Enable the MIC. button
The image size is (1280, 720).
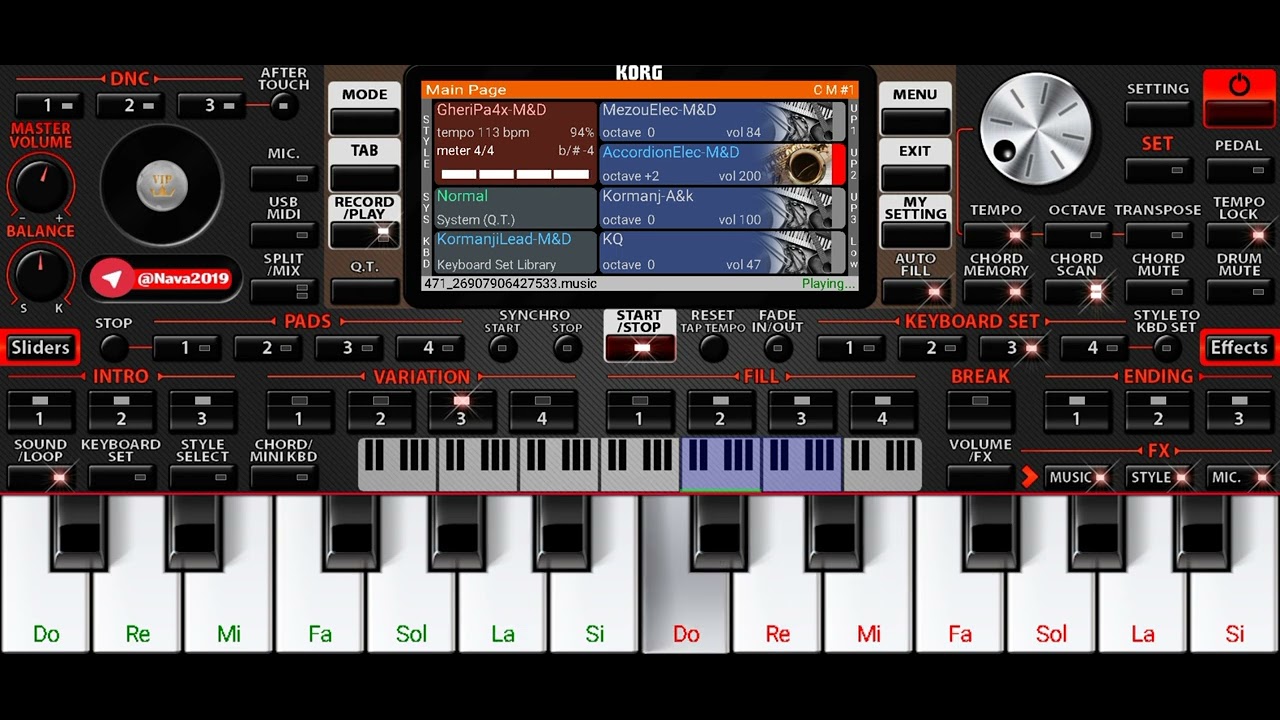[284, 178]
